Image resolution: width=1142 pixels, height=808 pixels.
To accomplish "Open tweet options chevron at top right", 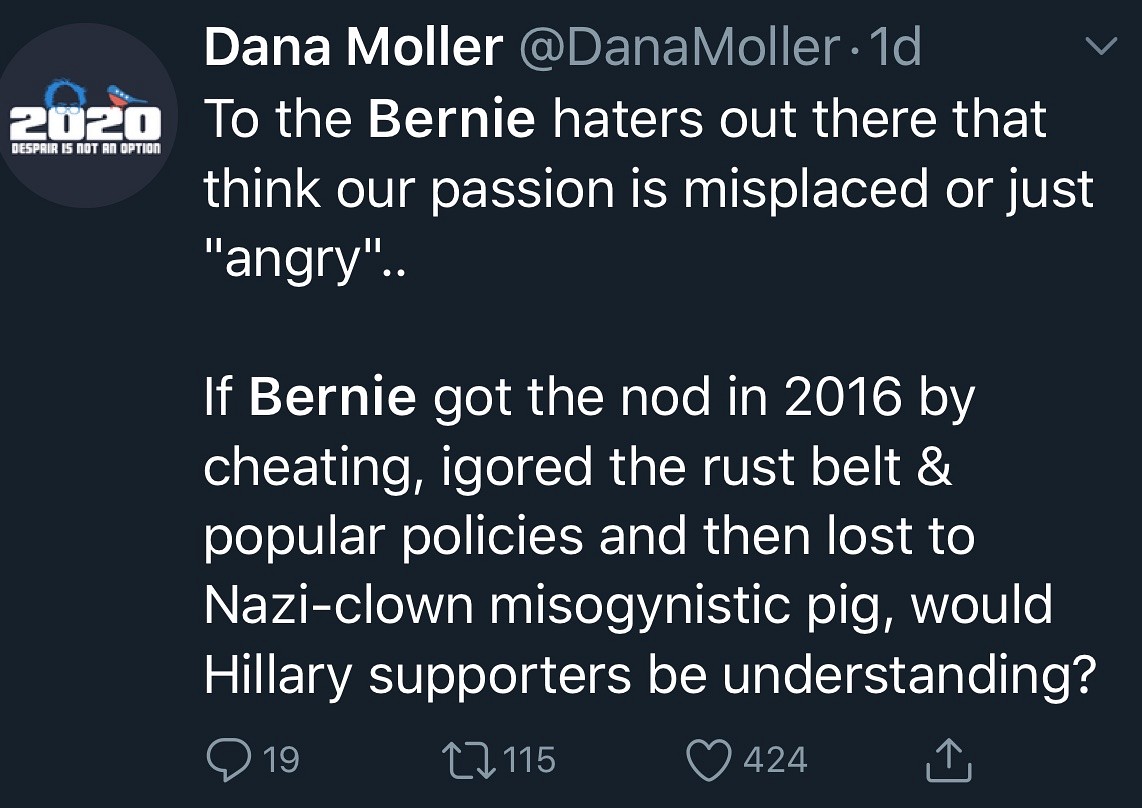I will [x=1100, y=47].
